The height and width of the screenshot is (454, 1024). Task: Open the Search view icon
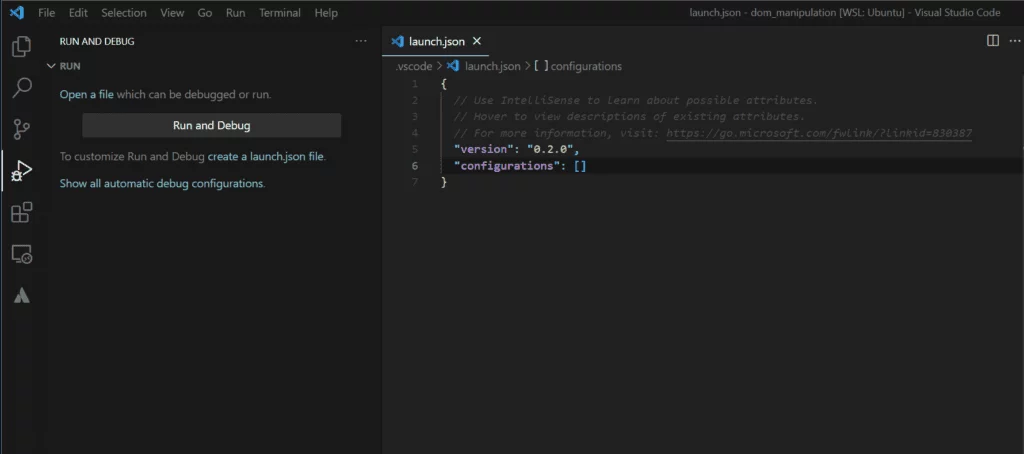click(x=22, y=88)
